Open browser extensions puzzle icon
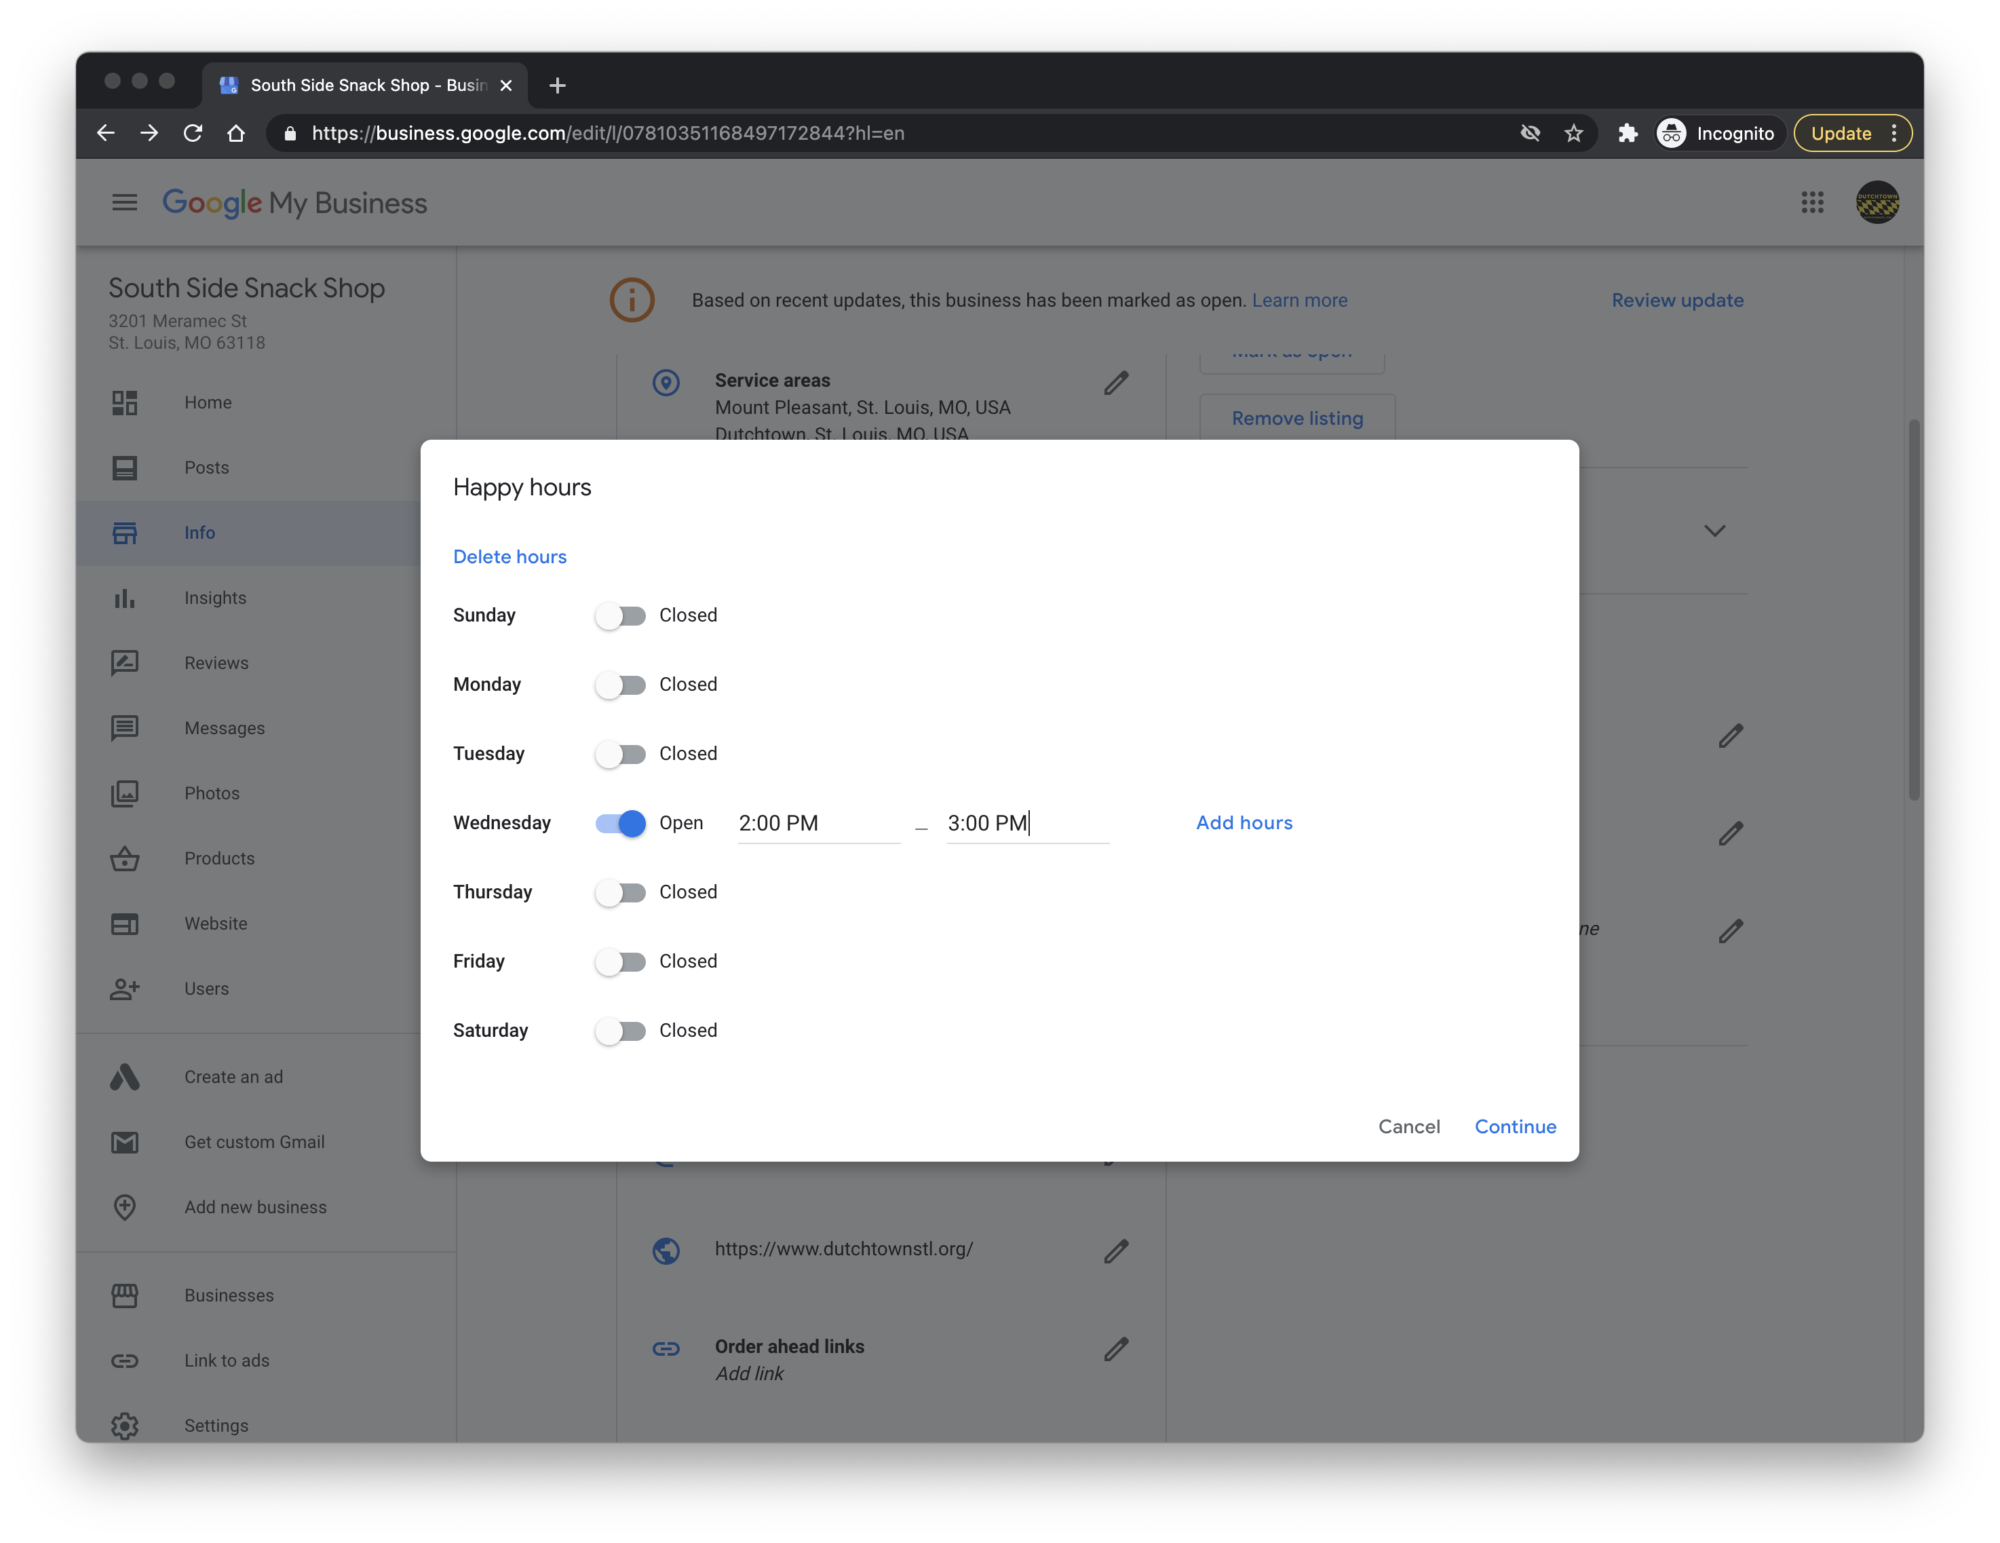The width and height of the screenshot is (2000, 1543). tap(1627, 133)
